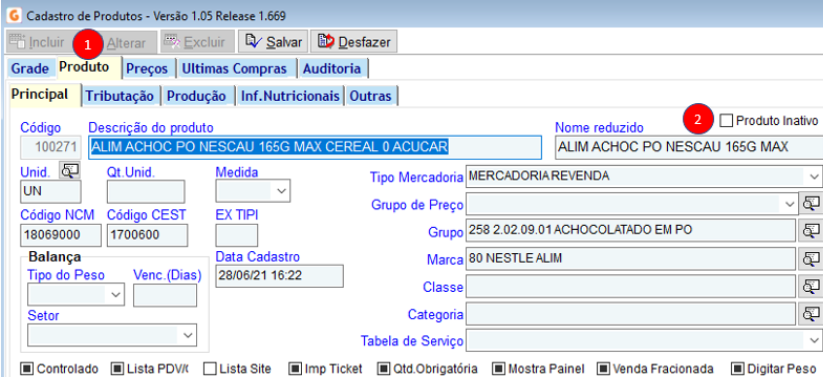Open the Grupo de Preço search icon

click(x=811, y=204)
